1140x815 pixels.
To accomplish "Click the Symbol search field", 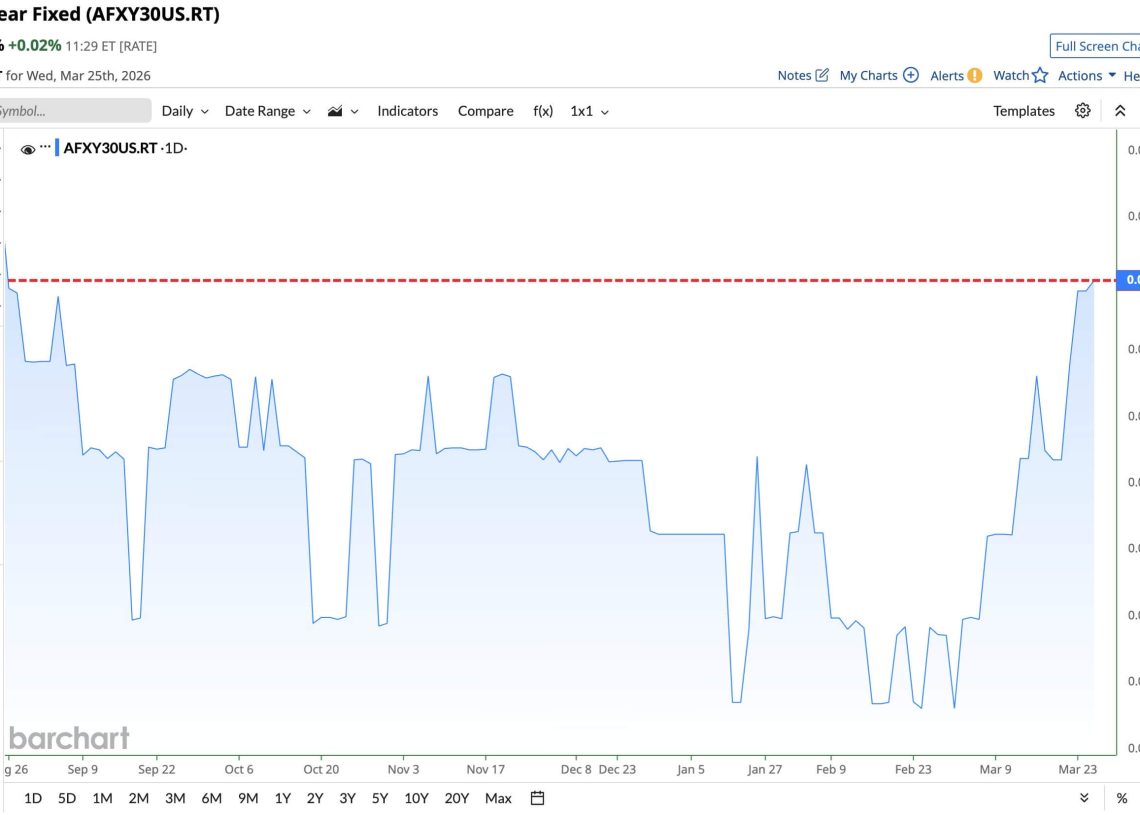I will tap(75, 111).
